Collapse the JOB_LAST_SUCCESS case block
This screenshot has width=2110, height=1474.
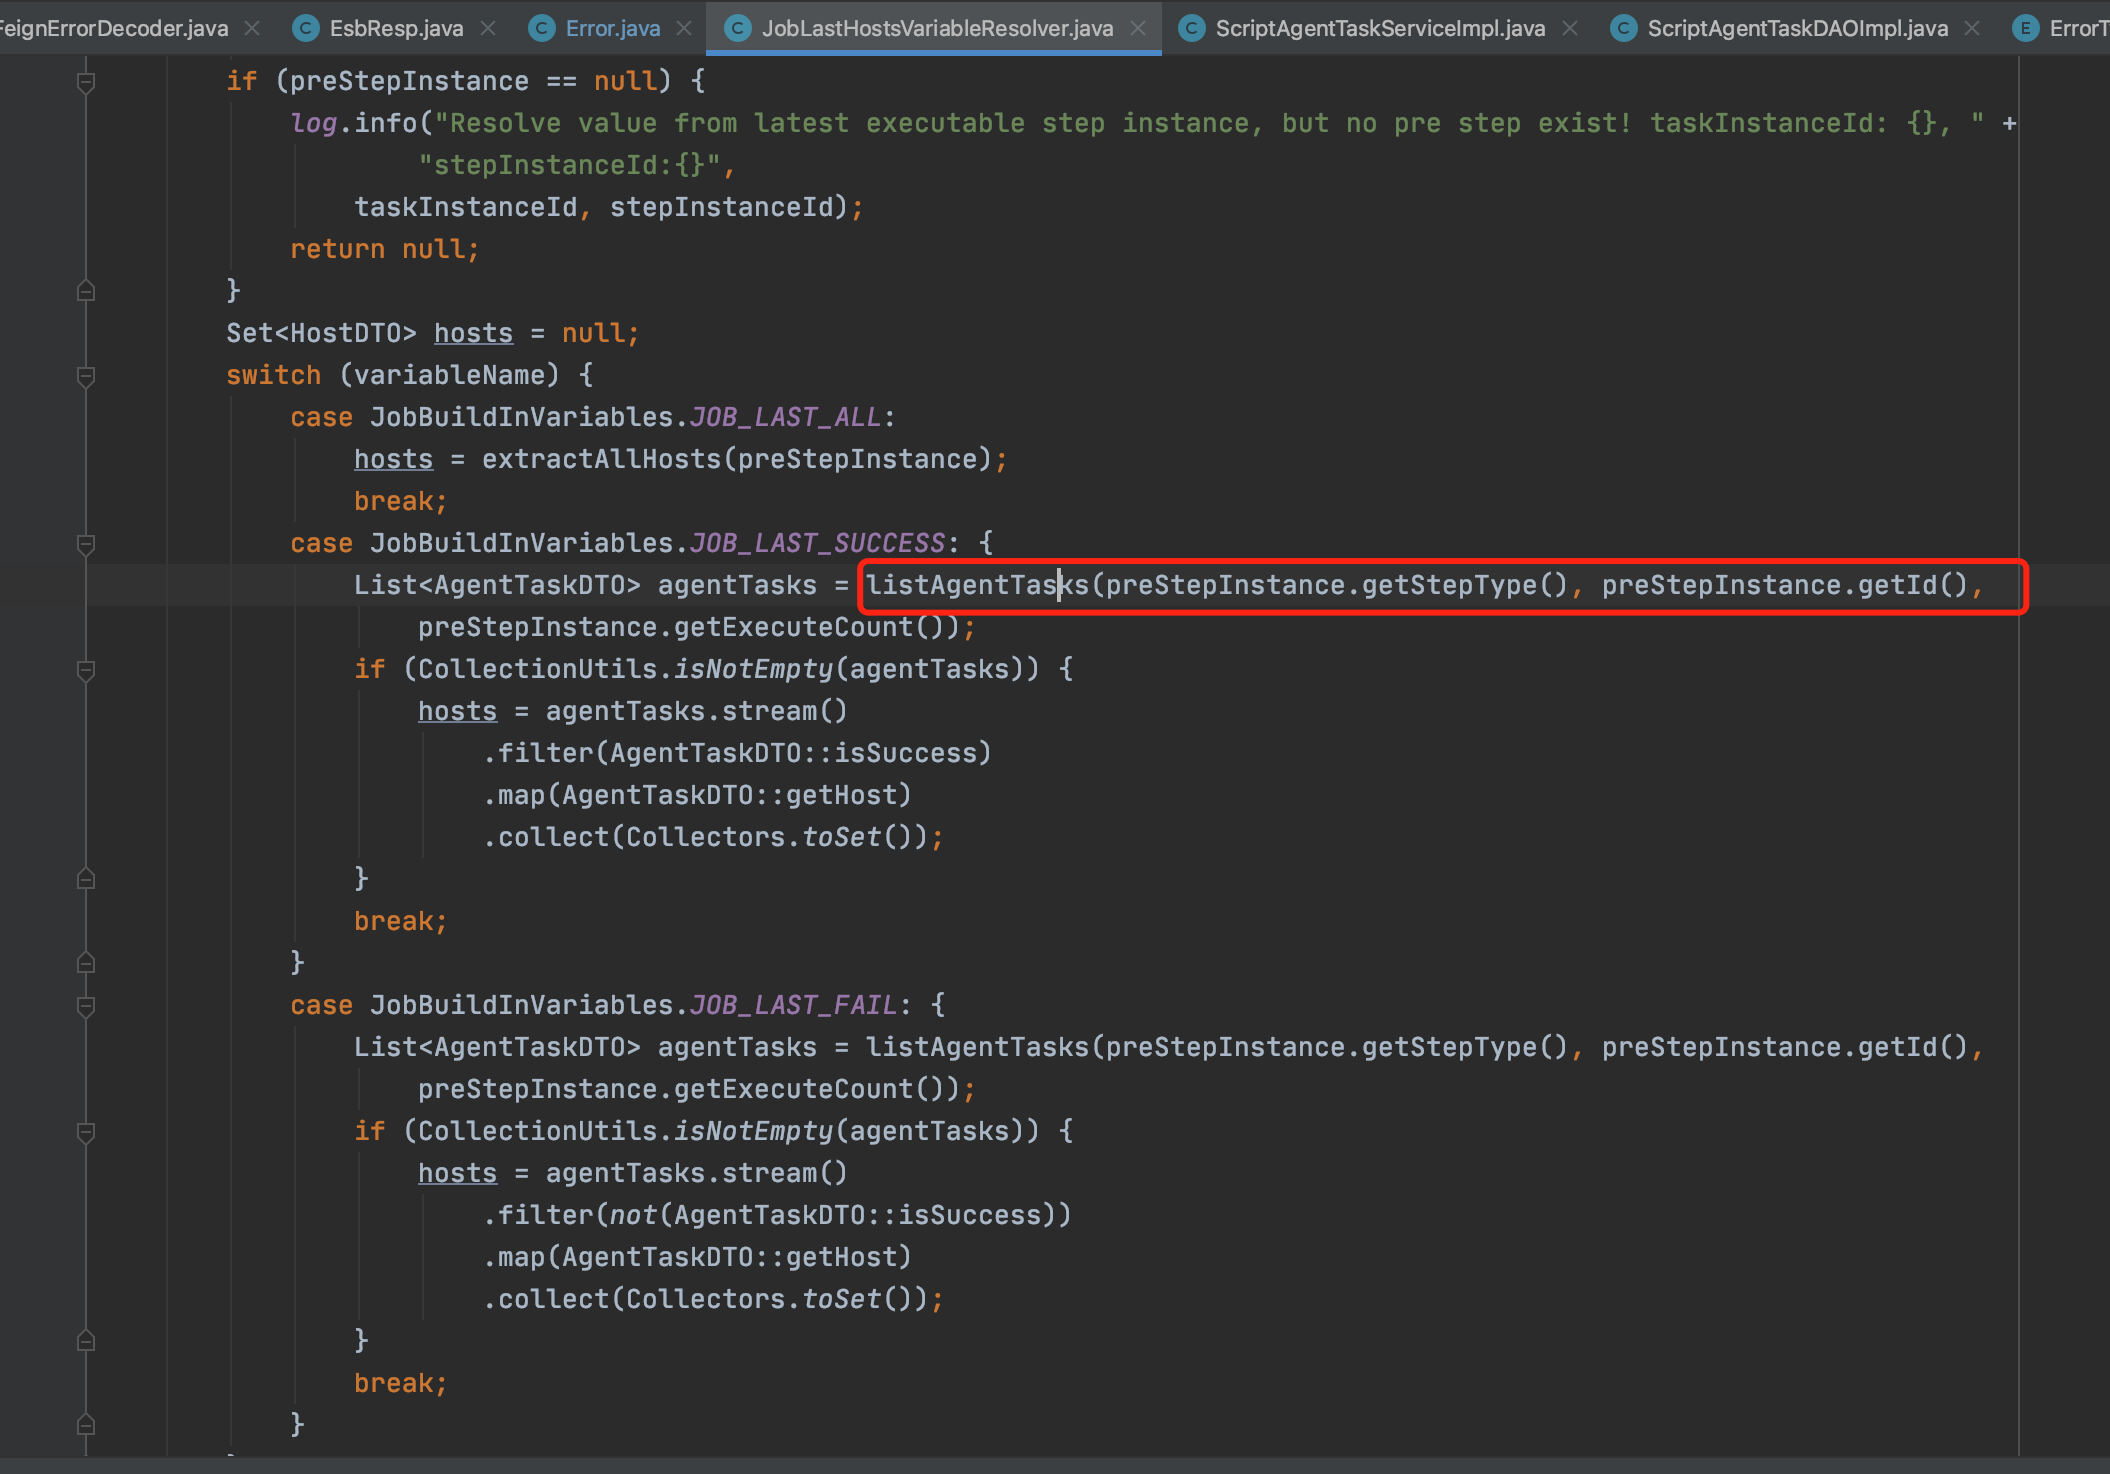point(86,545)
